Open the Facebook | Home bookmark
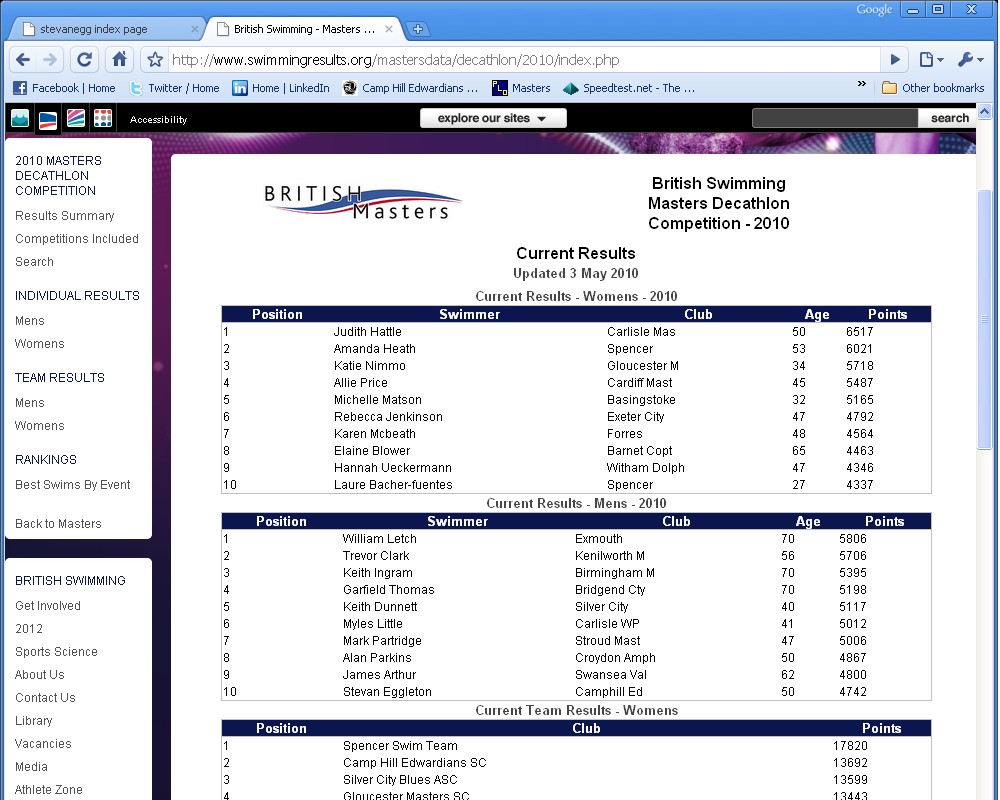This screenshot has height=800, width=1000. [x=64, y=88]
